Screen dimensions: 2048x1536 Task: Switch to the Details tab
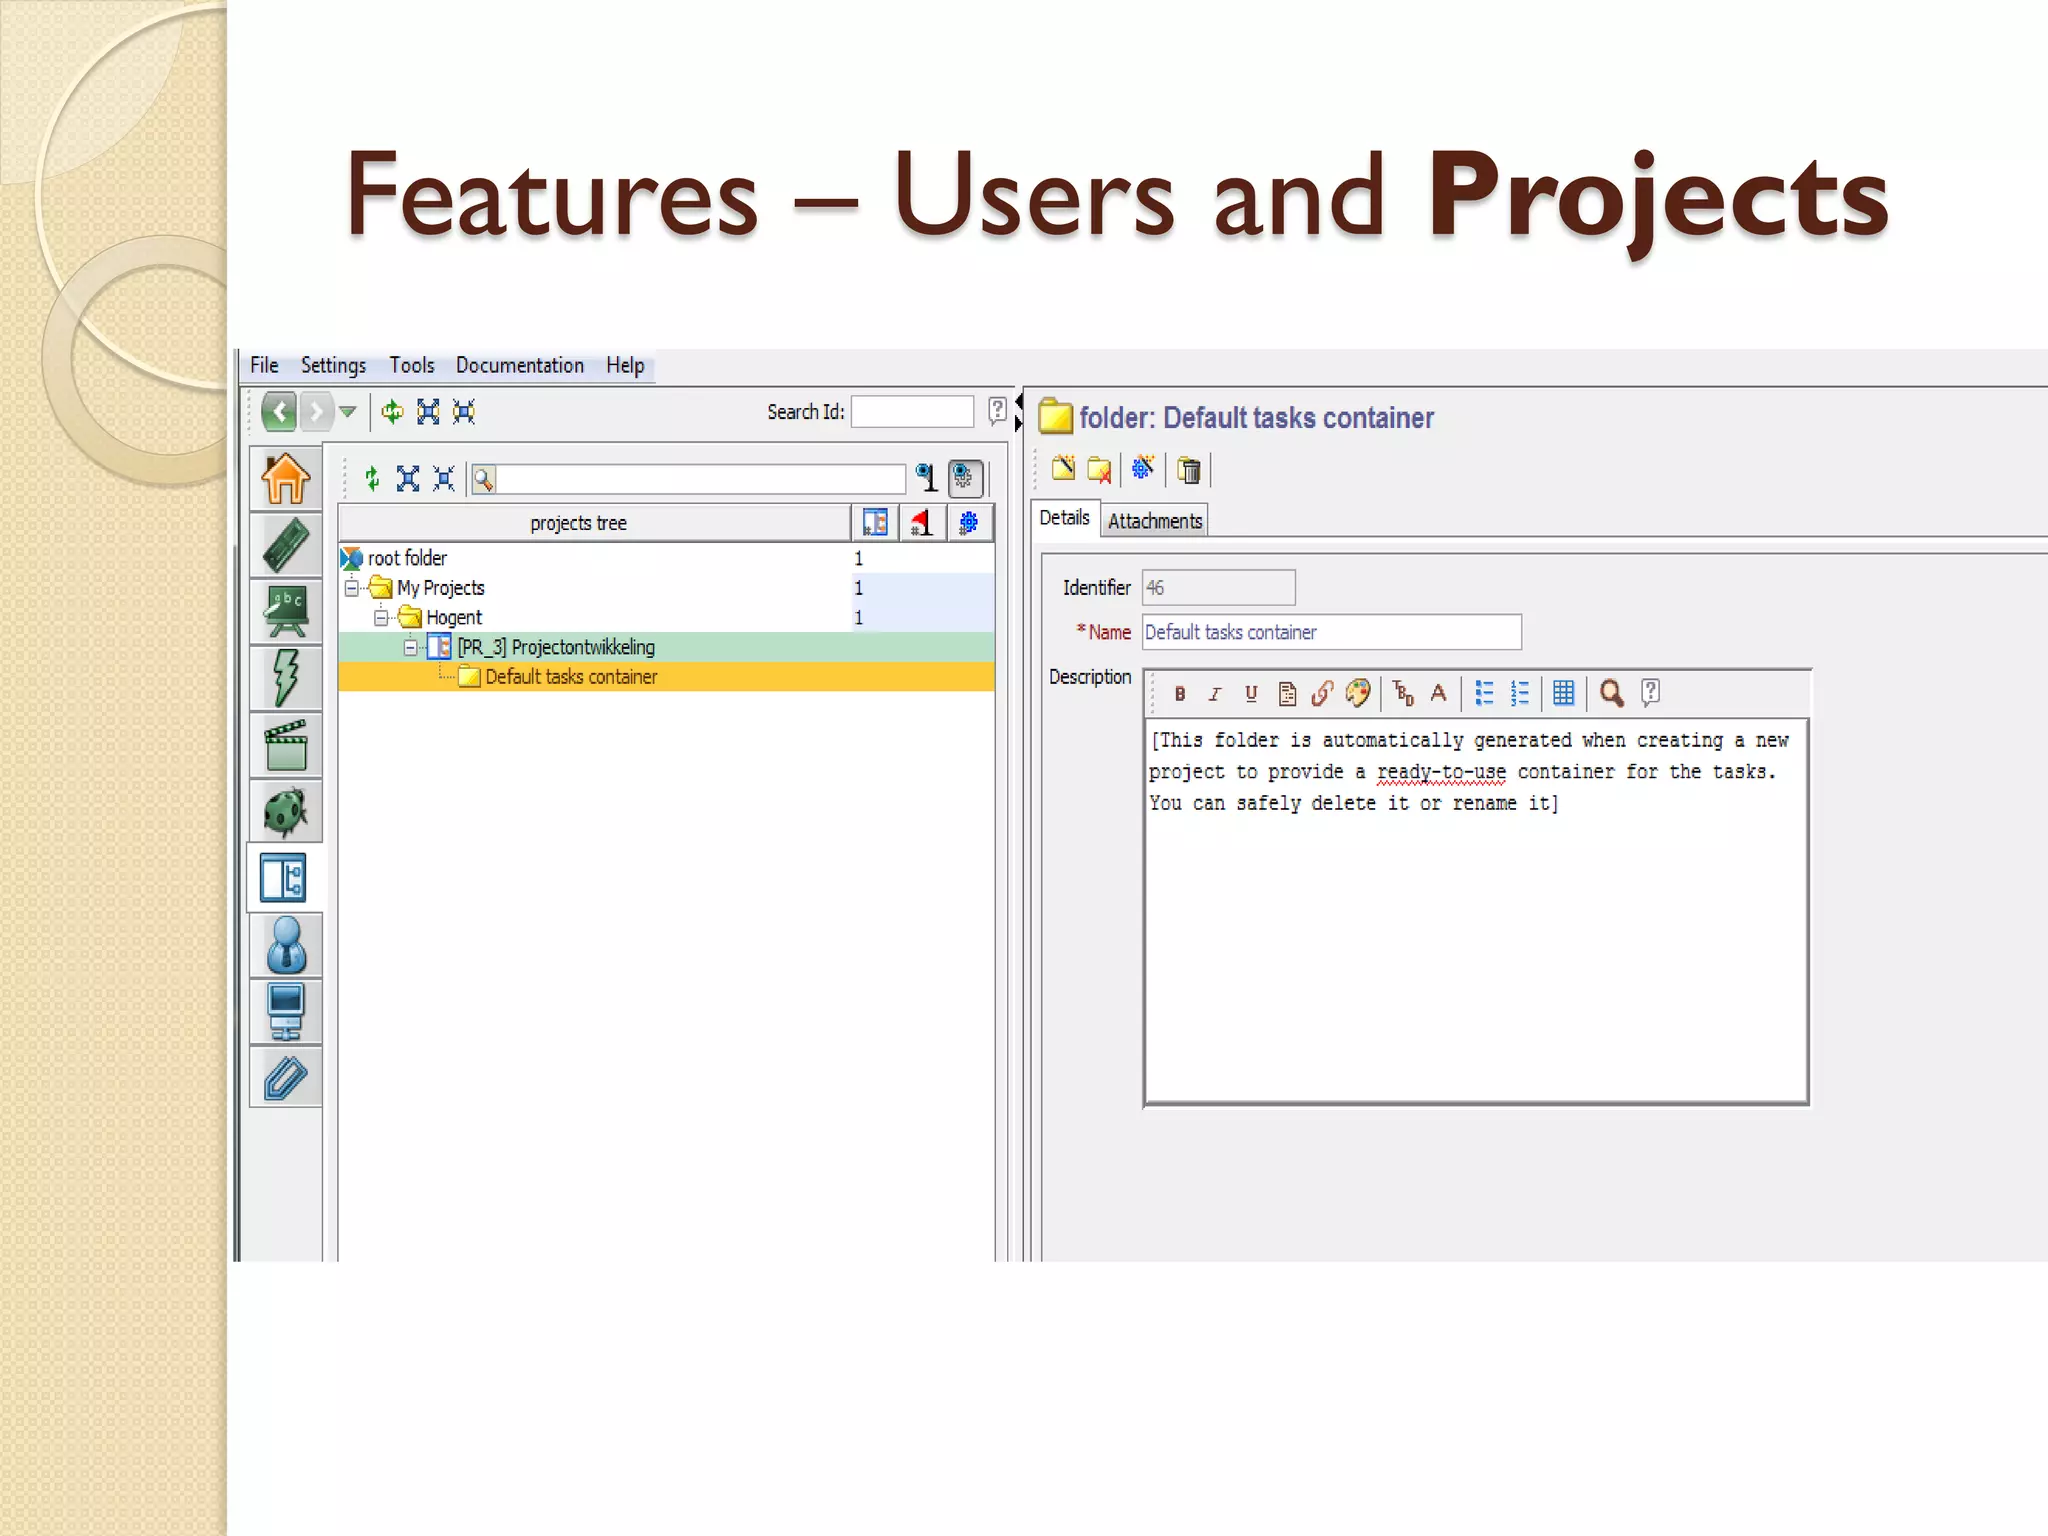(1064, 518)
